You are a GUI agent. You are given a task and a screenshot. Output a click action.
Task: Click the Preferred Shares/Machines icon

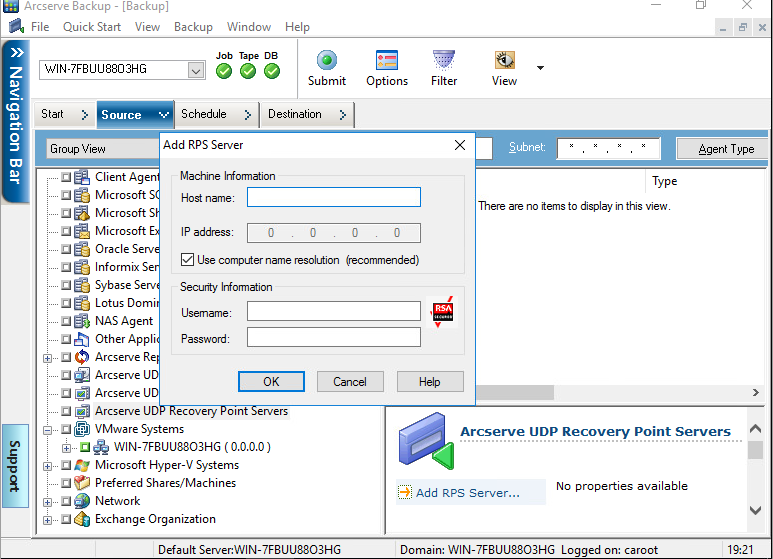click(82, 483)
